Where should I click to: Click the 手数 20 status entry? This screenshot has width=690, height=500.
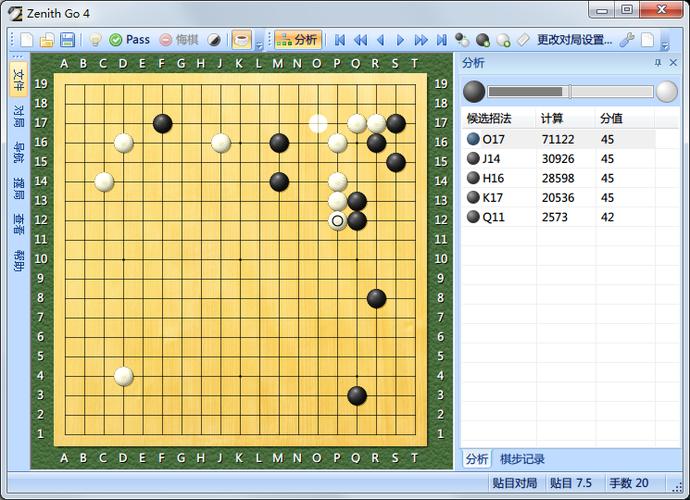(x=629, y=483)
